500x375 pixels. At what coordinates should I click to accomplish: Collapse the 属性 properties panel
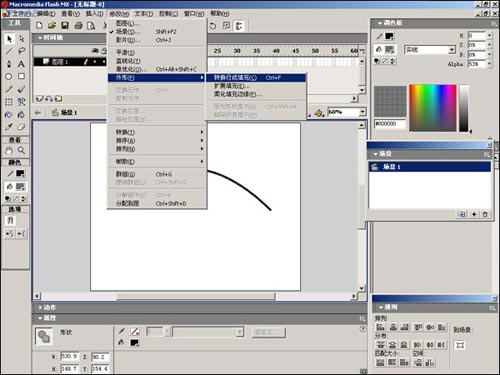[x=40, y=318]
